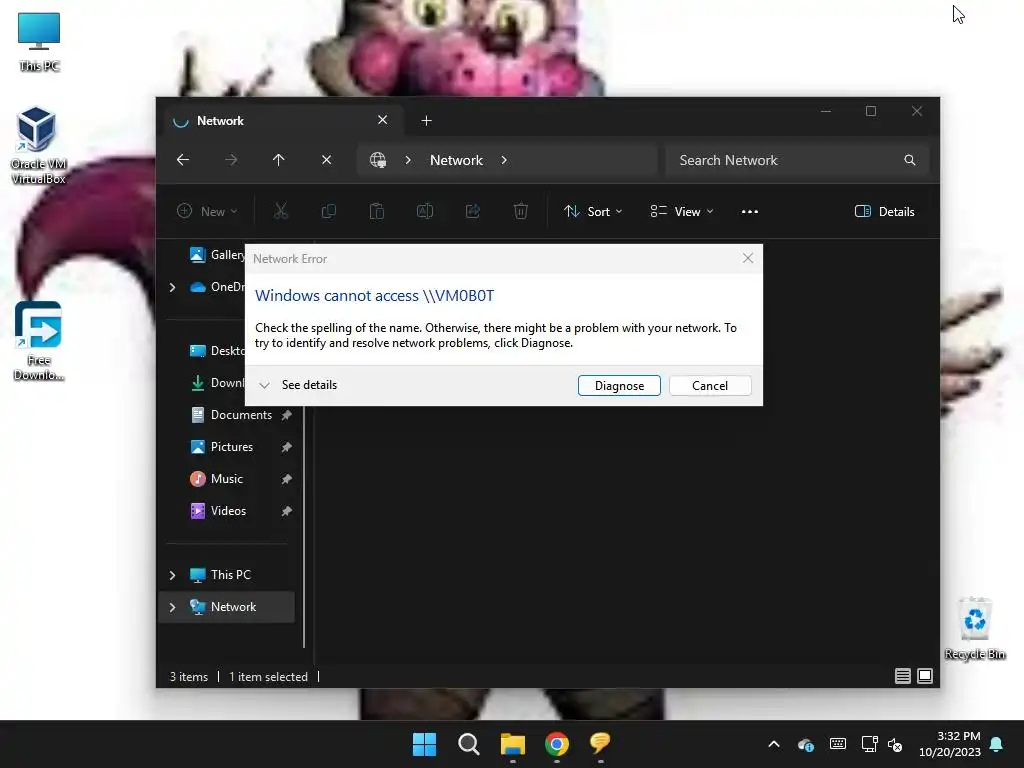
Task: Click the Copy icon in toolbar
Action: point(328,212)
